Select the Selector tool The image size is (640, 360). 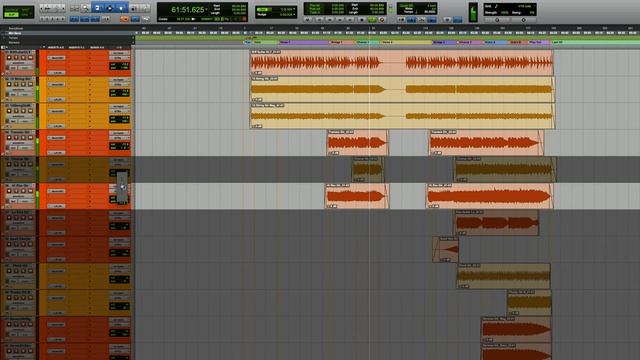(x=109, y=8)
